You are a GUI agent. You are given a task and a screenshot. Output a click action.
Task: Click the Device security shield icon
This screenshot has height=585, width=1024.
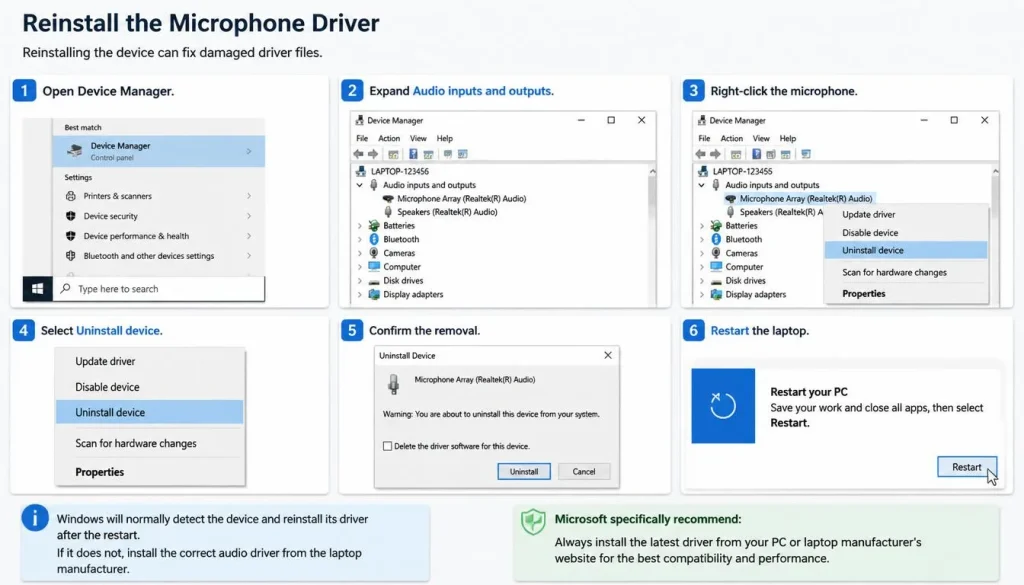click(x=71, y=216)
